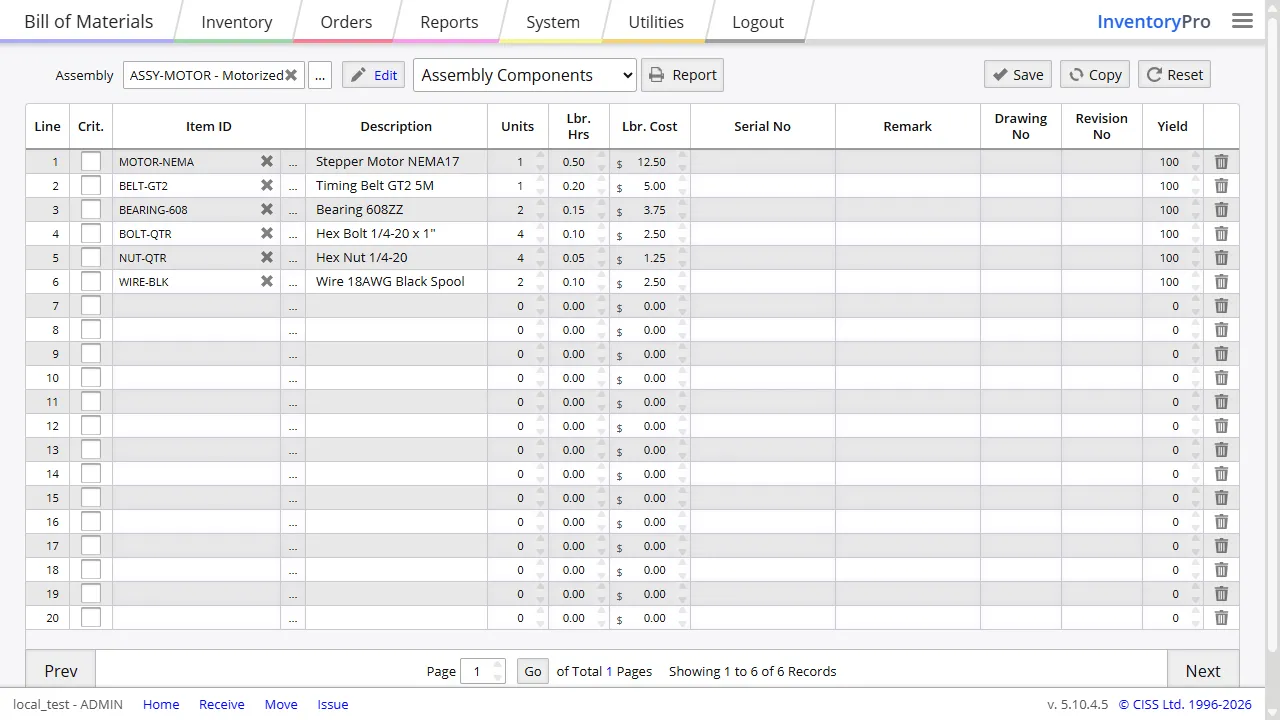Open the Receive footer link
Viewport: 1280px width, 720px height.
tap(222, 704)
